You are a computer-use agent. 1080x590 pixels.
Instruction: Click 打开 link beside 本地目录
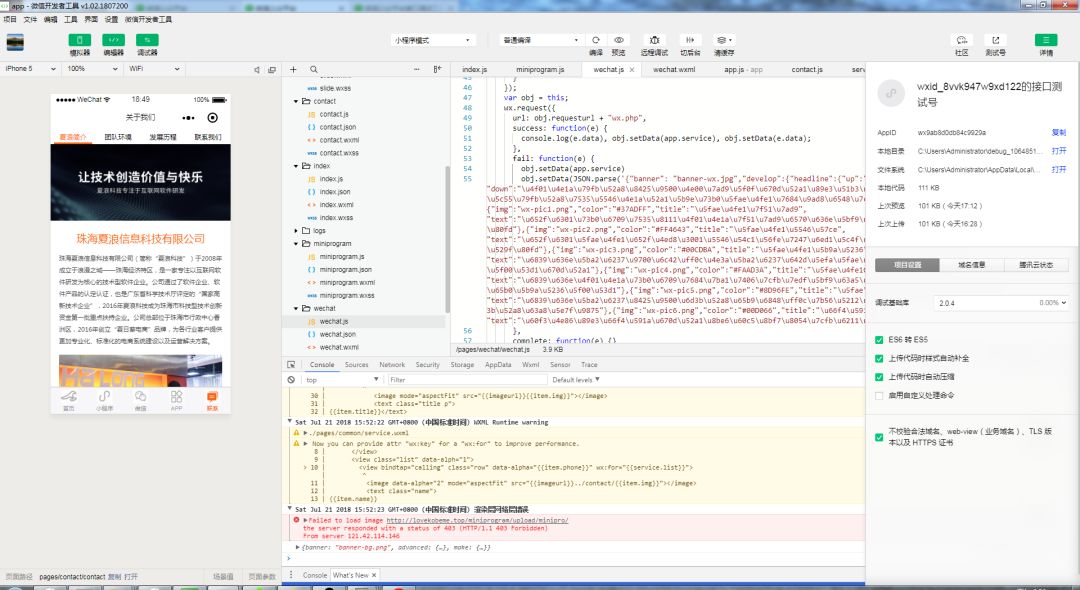tap(1059, 151)
